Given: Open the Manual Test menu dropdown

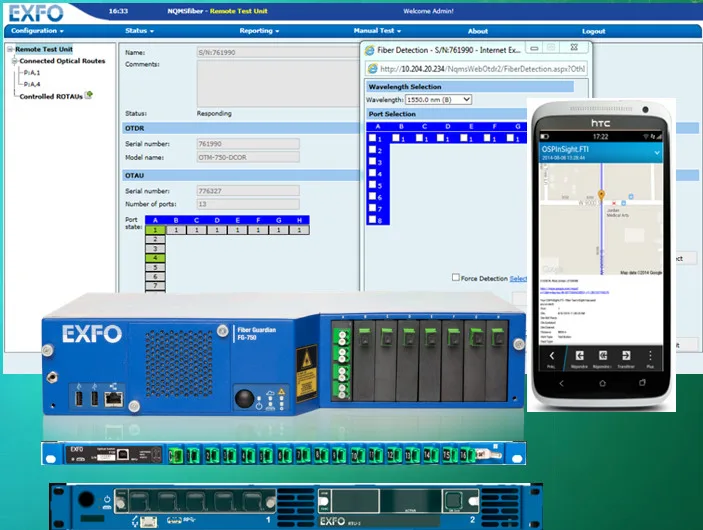Looking at the screenshot, I should click(377, 30).
